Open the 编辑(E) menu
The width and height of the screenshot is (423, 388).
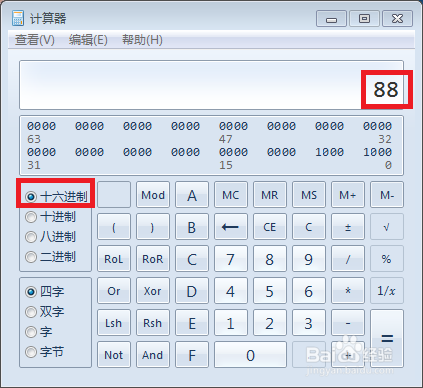(x=88, y=40)
